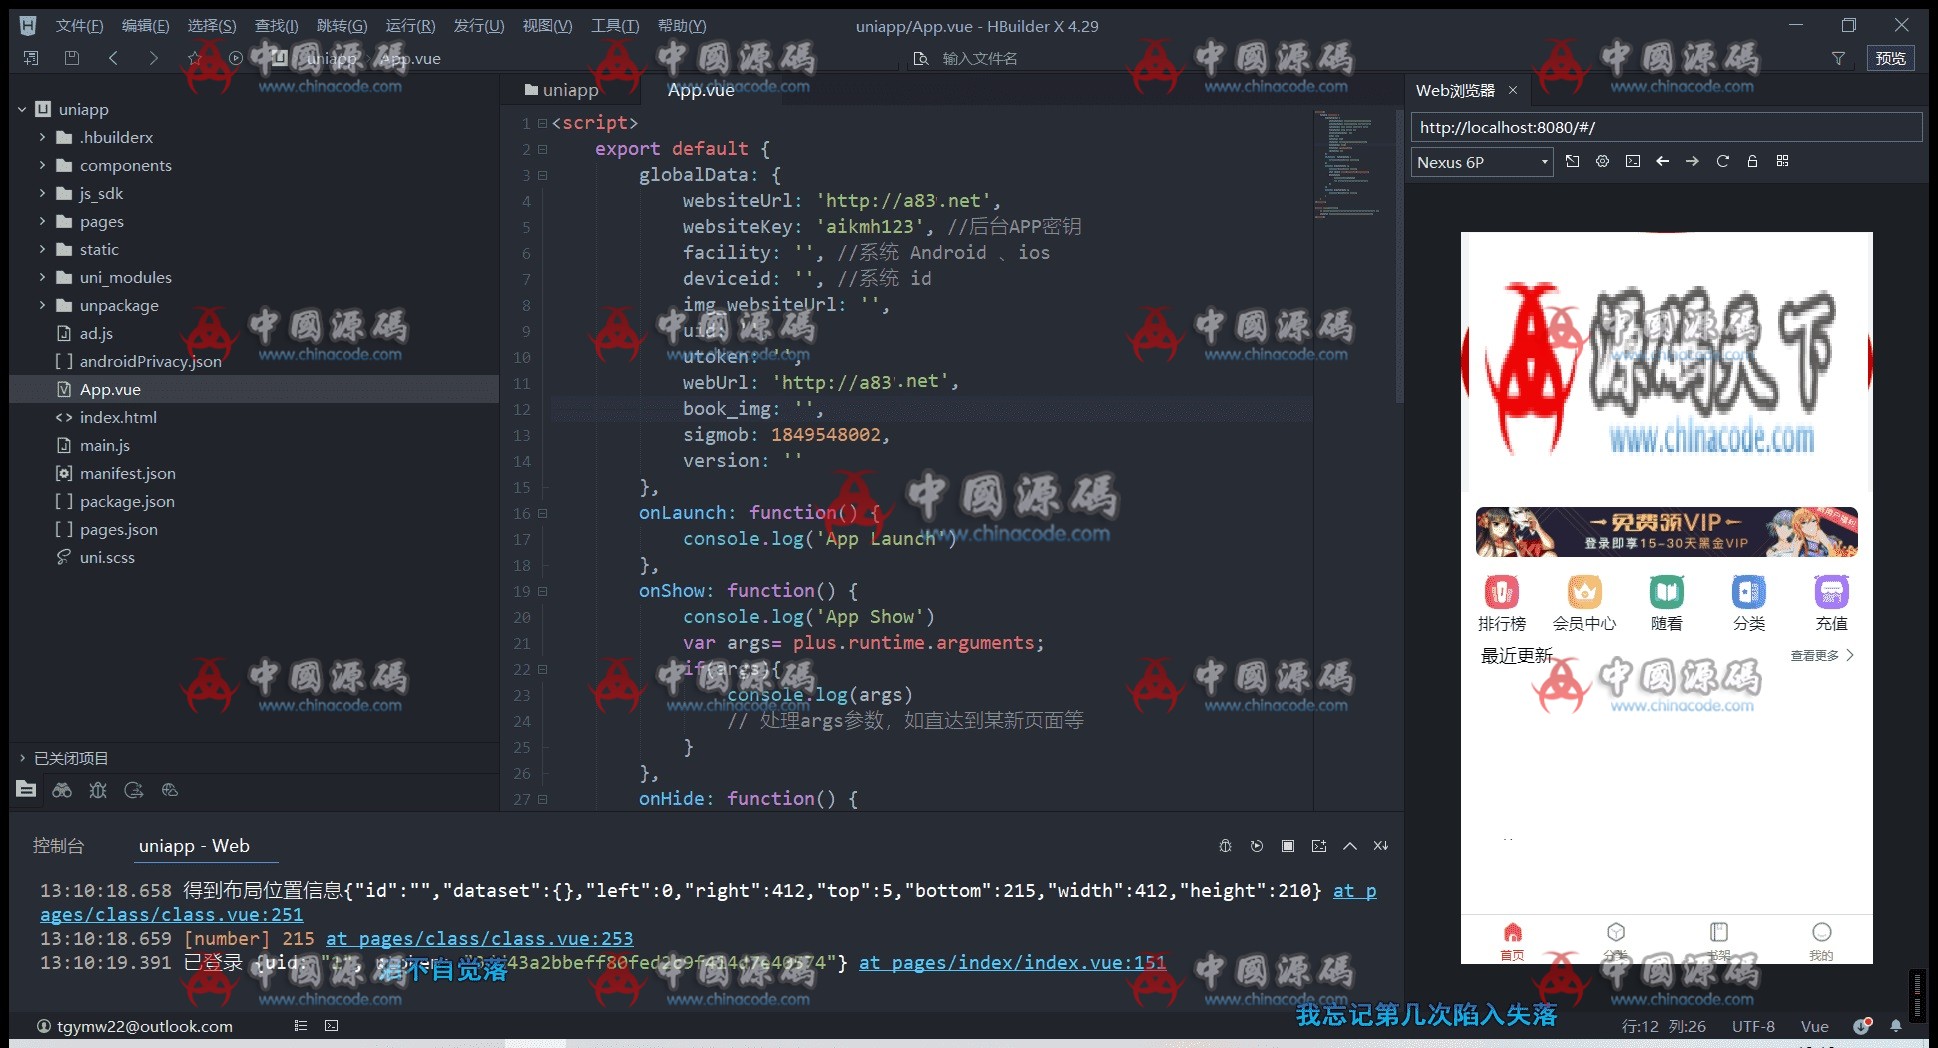Click the 预览 button
The image size is (1938, 1048).
[1890, 59]
